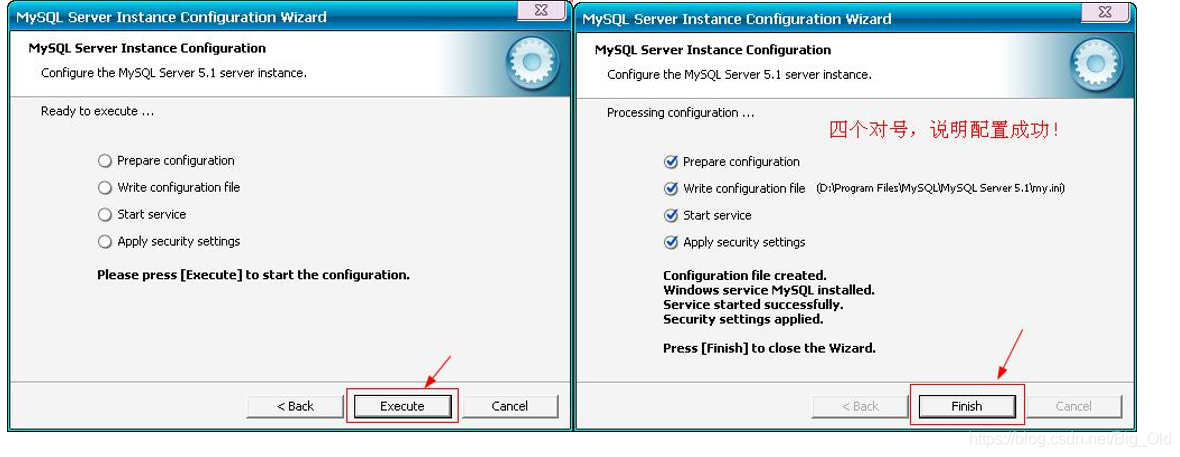Select the unchecked Write configuration file indicator
Screen dimensions: 1180x457
[105, 187]
